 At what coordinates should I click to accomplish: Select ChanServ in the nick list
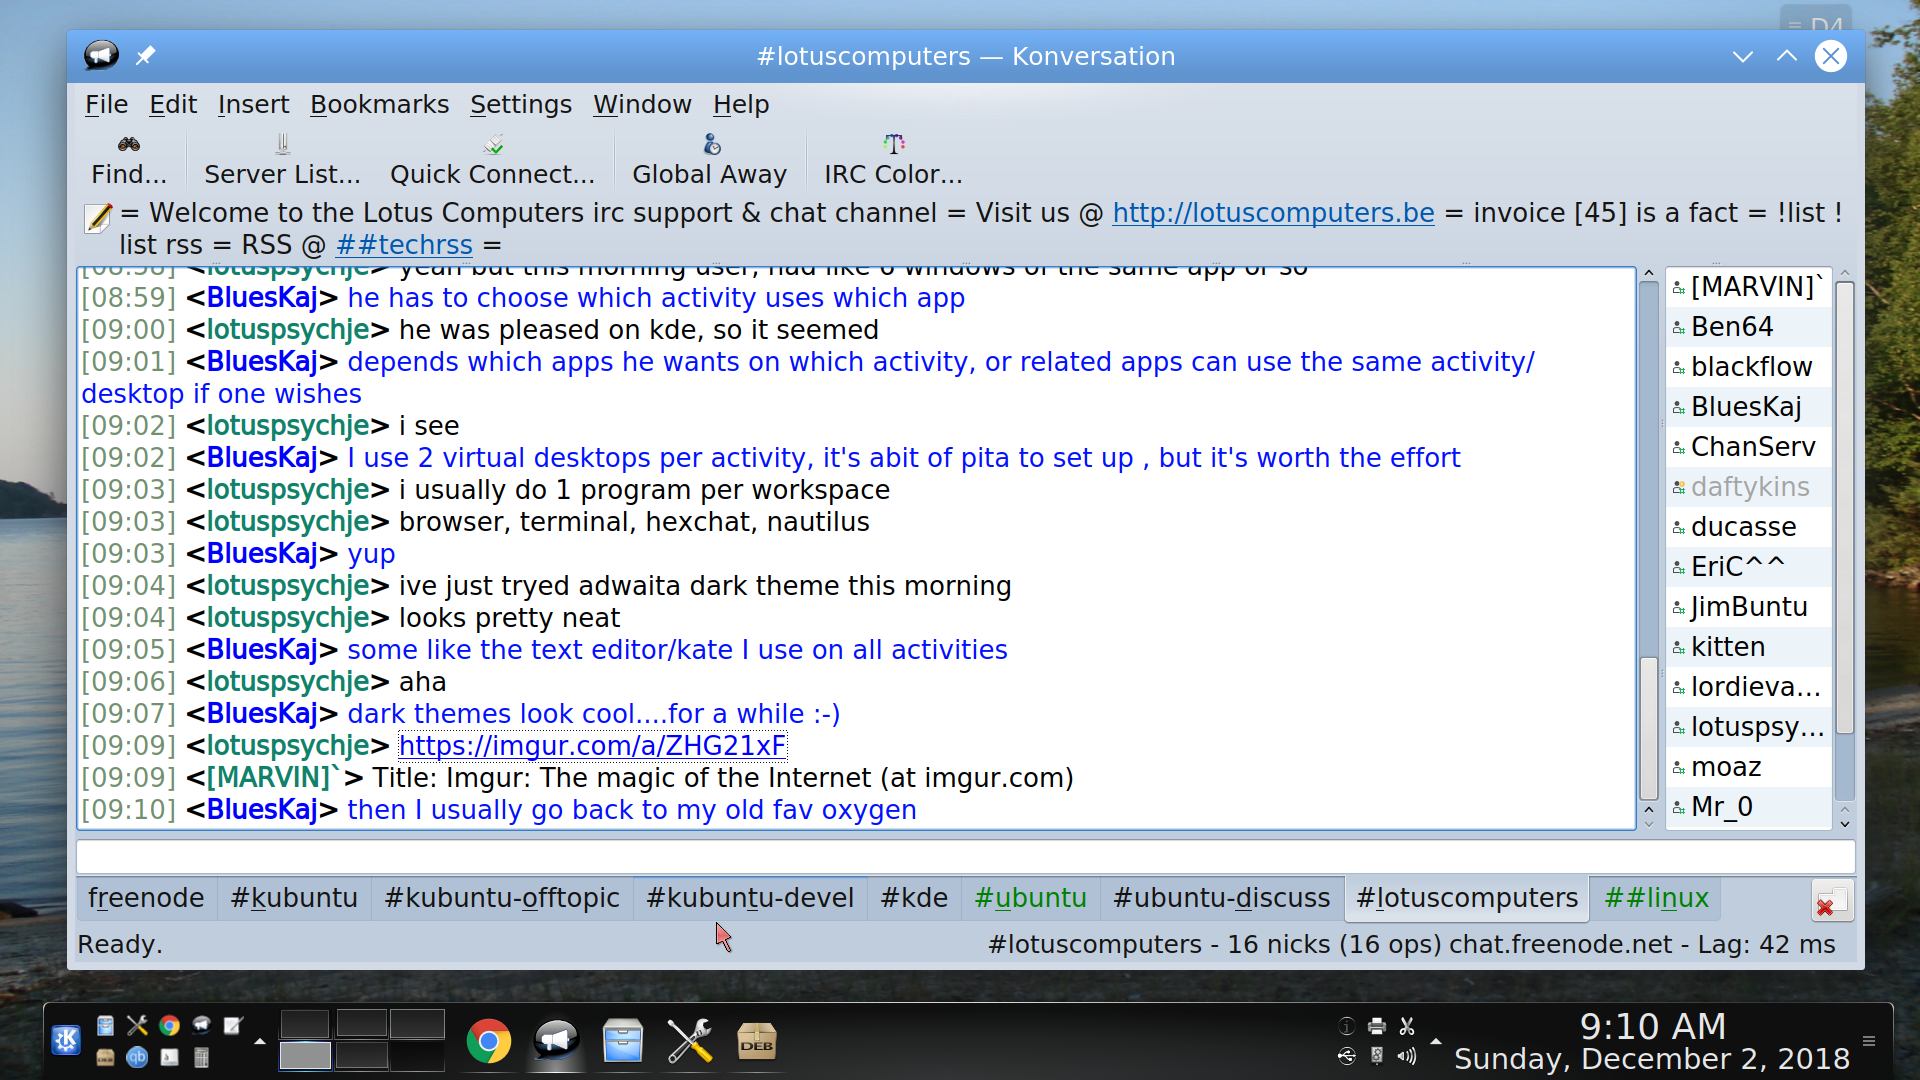click(1749, 447)
